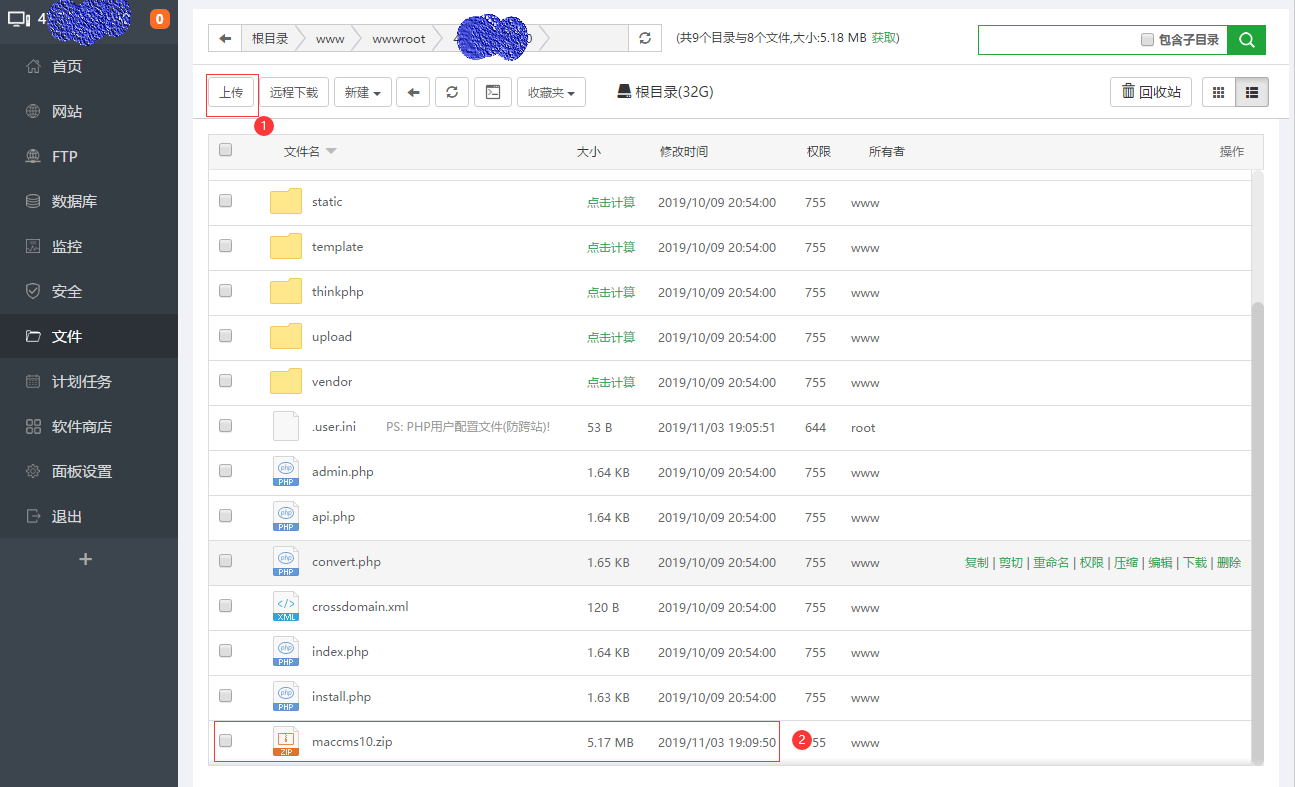Switch to list view
Viewport: 1295px width, 787px height.
[1252, 92]
